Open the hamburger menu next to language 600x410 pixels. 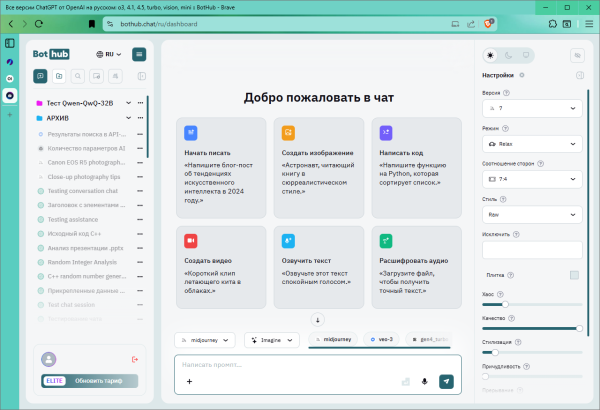[x=139, y=54]
